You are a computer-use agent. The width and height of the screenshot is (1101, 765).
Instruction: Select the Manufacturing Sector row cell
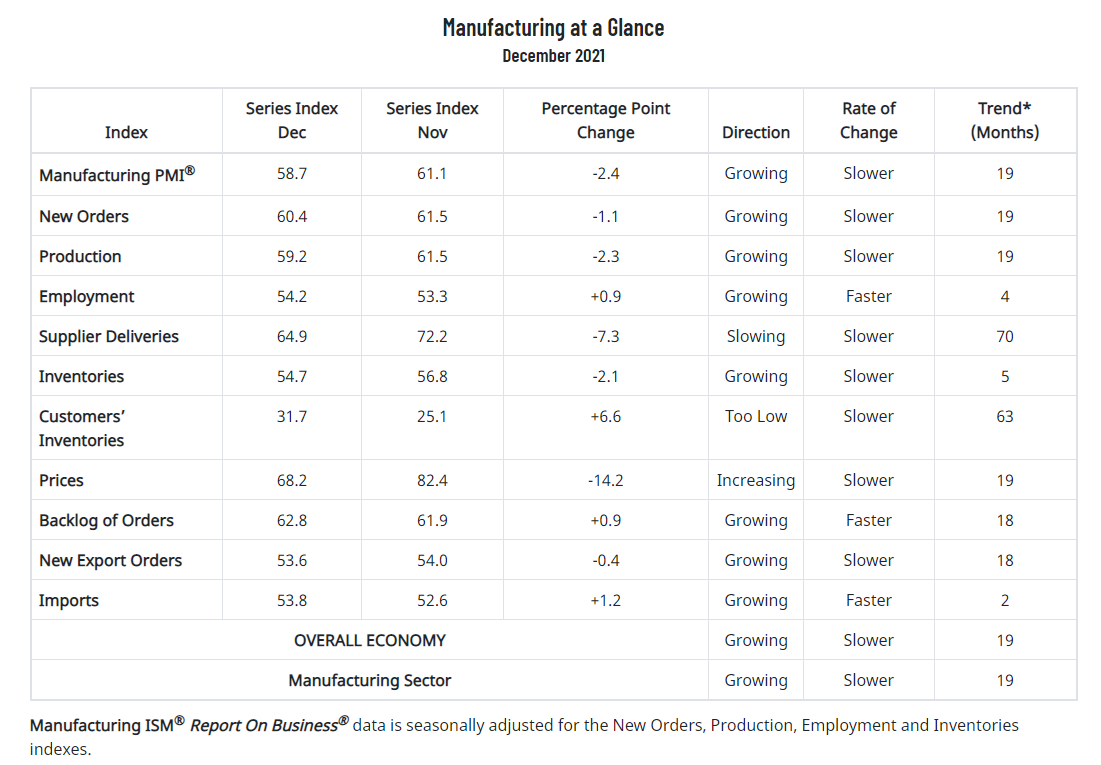click(x=370, y=680)
